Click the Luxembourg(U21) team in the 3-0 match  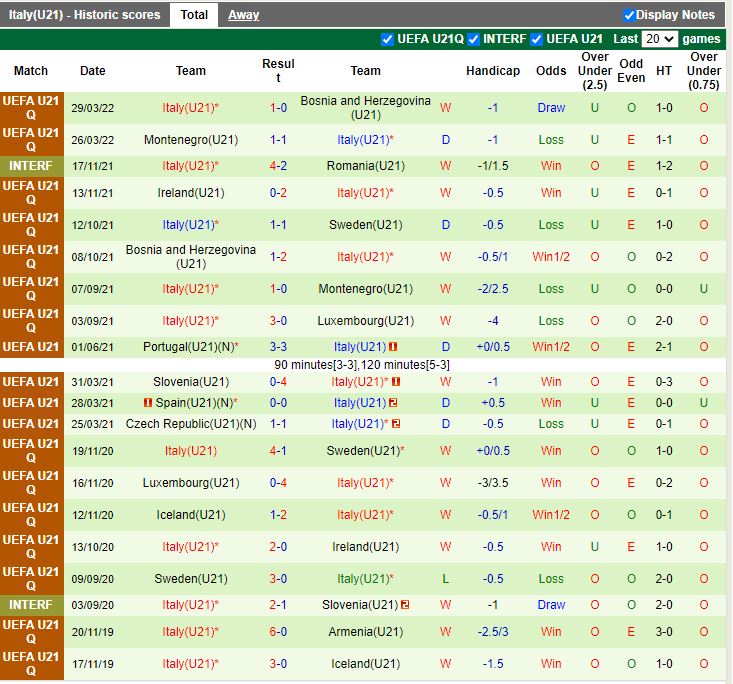tap(365, 321)
